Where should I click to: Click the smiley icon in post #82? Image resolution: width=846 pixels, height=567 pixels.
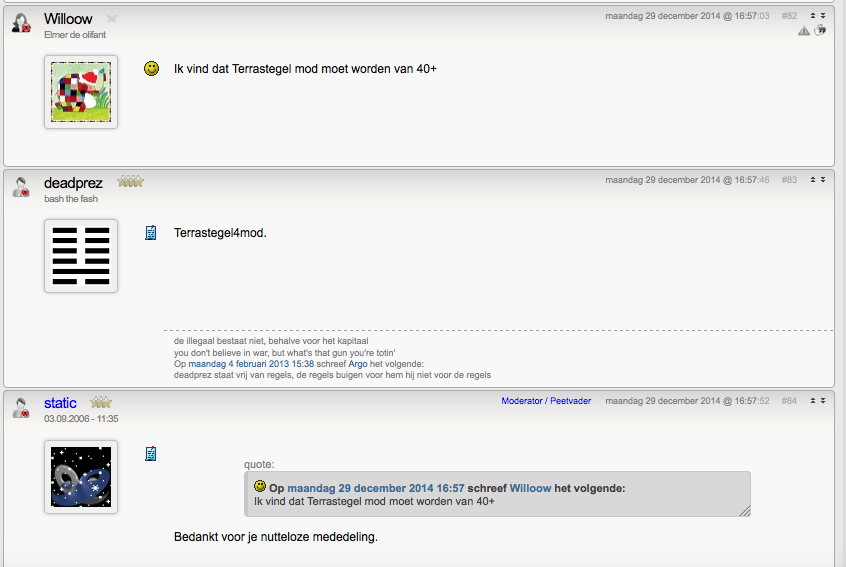[152, 69]
